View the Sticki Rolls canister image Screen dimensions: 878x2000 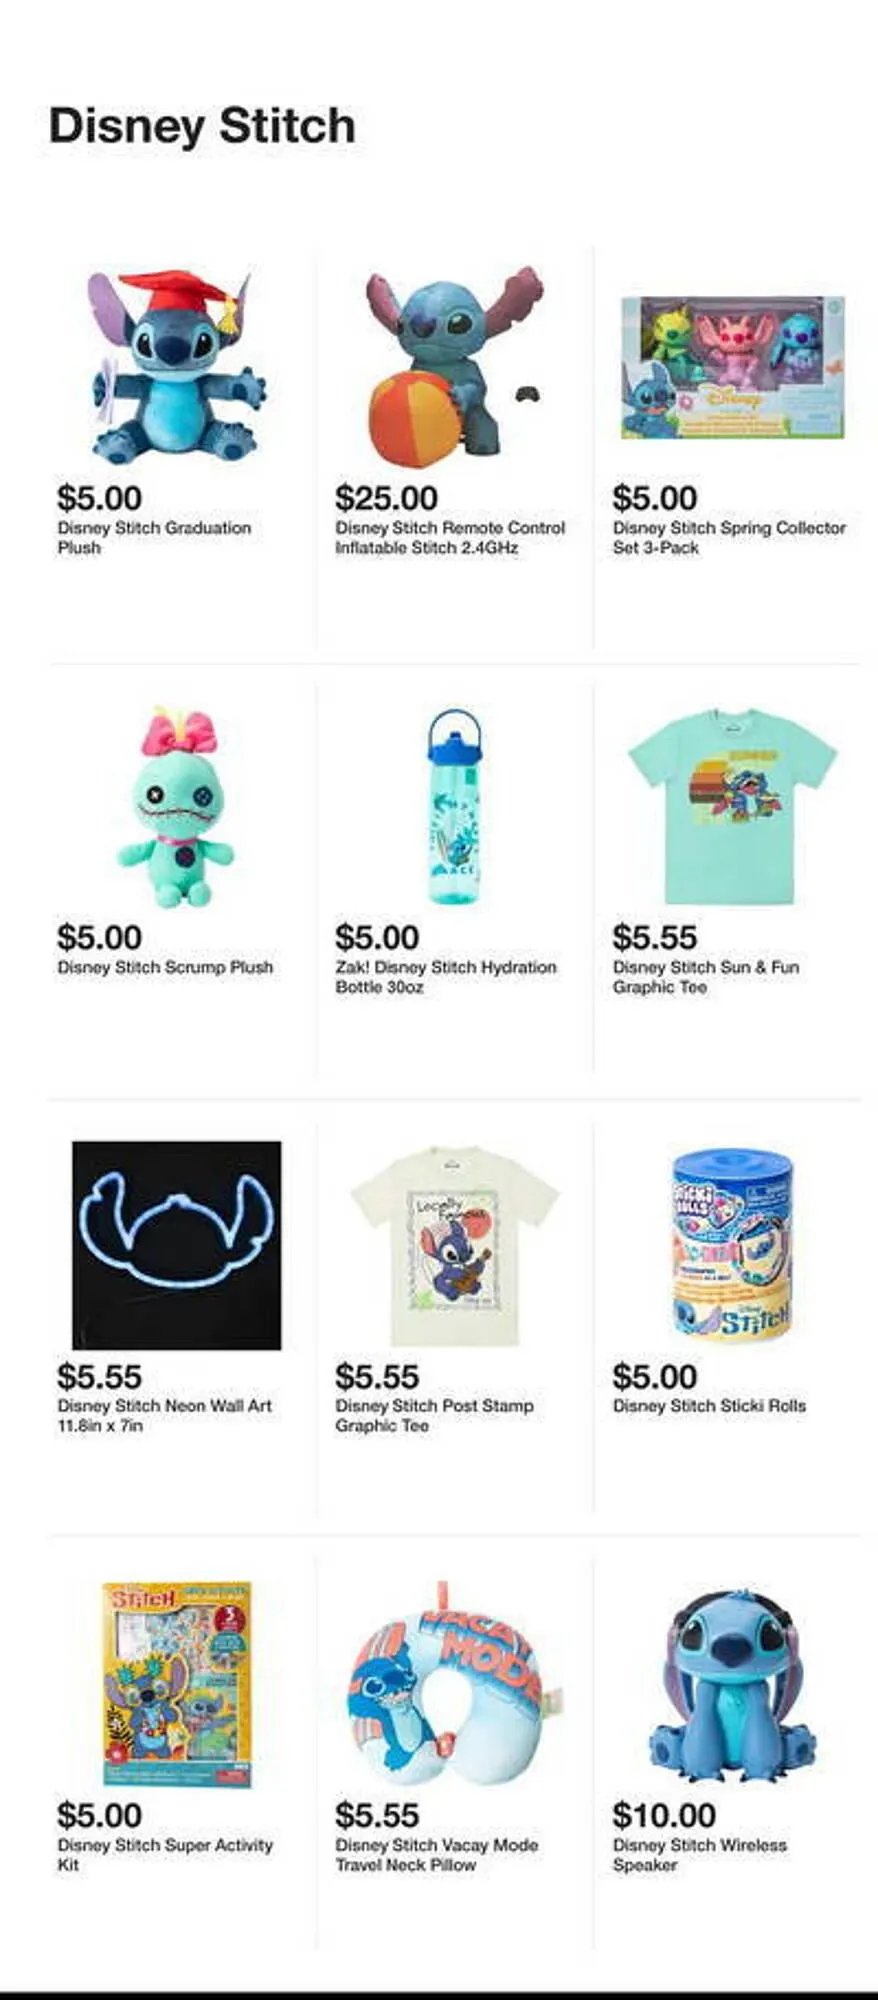click(732, 1245)
